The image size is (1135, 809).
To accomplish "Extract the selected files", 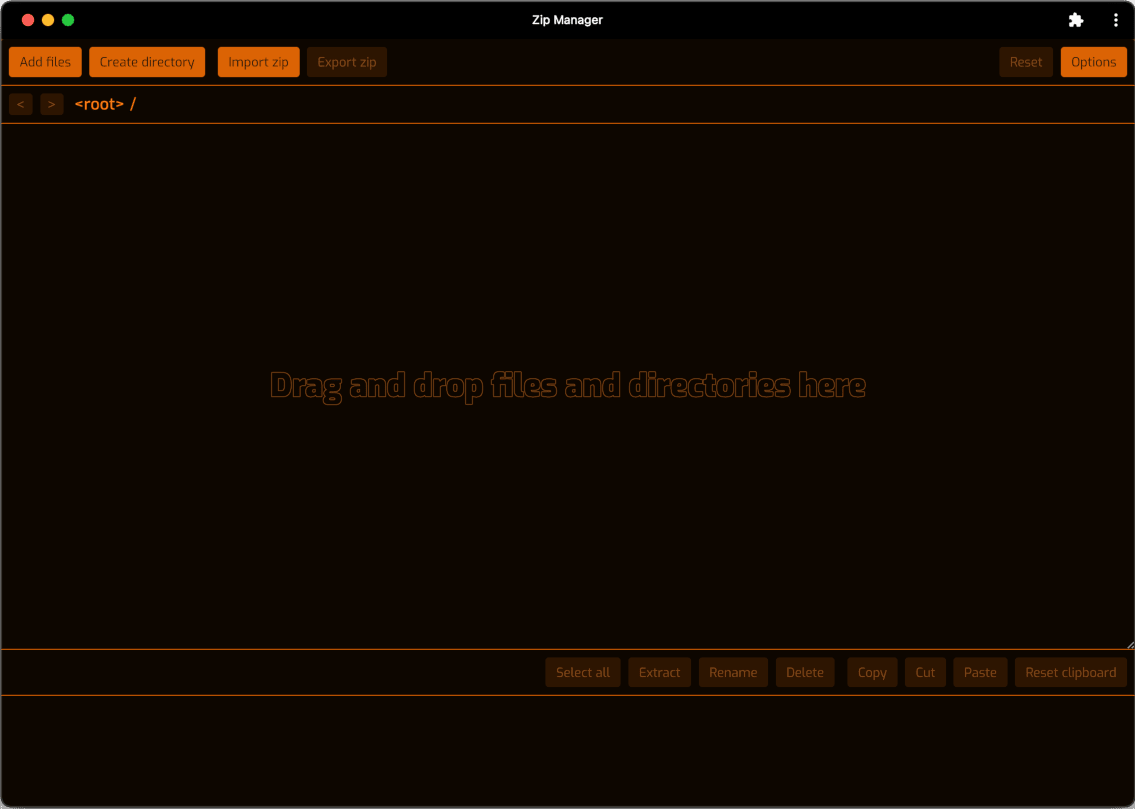I will click(x=659, y=672).
